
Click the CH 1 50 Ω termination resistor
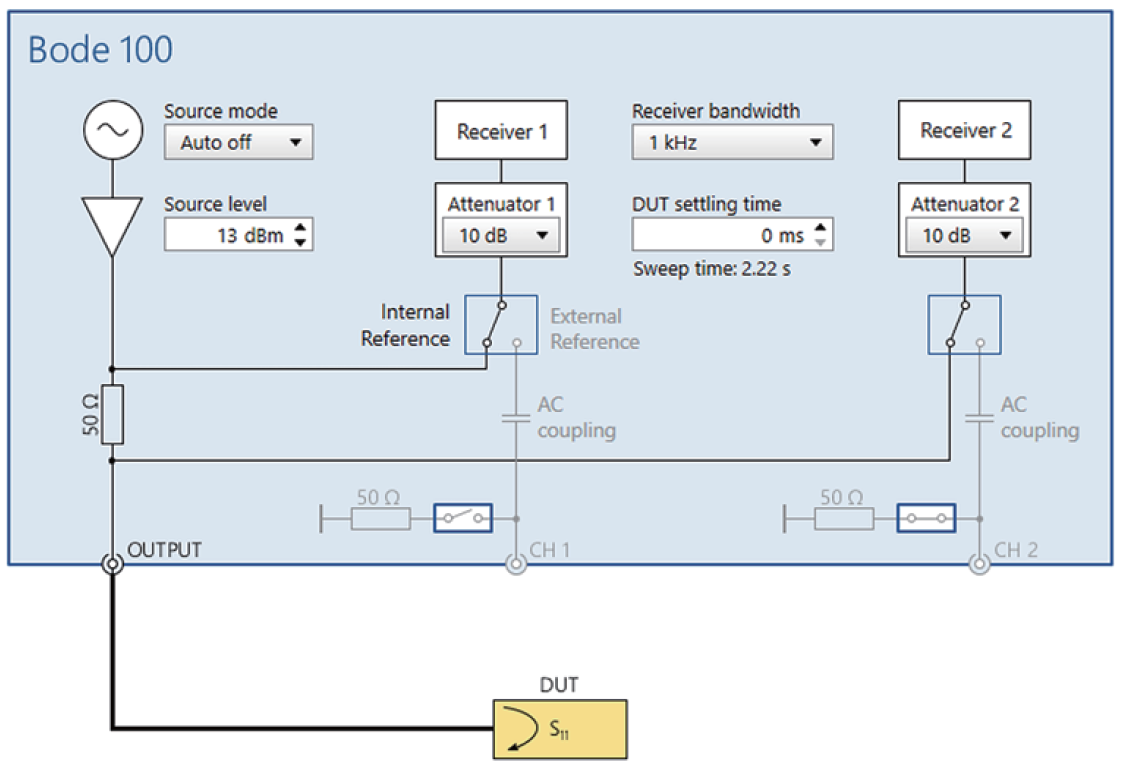[x=381, y=518]
